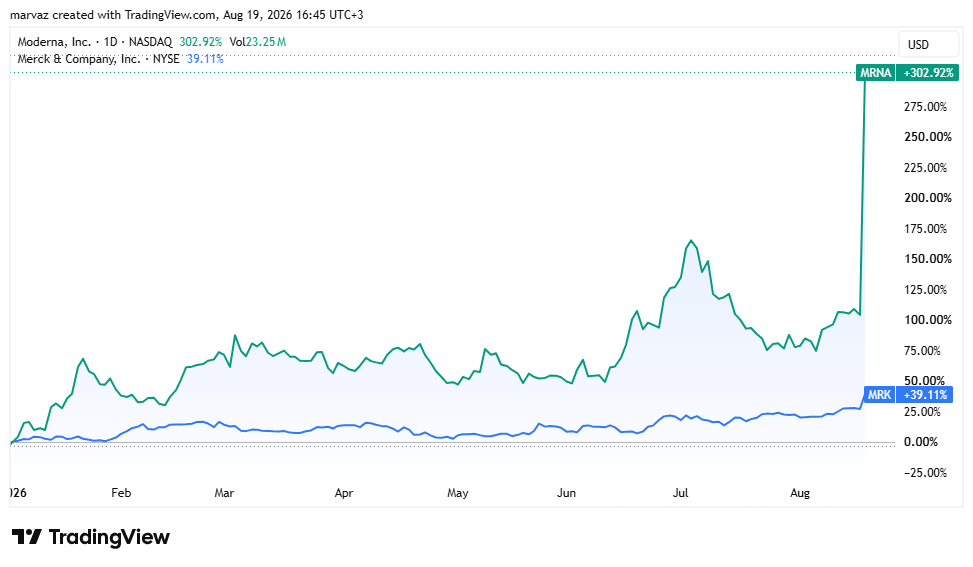Click the NYSE exchange label
Screen dimensions: 973x567
click(166, 59)
